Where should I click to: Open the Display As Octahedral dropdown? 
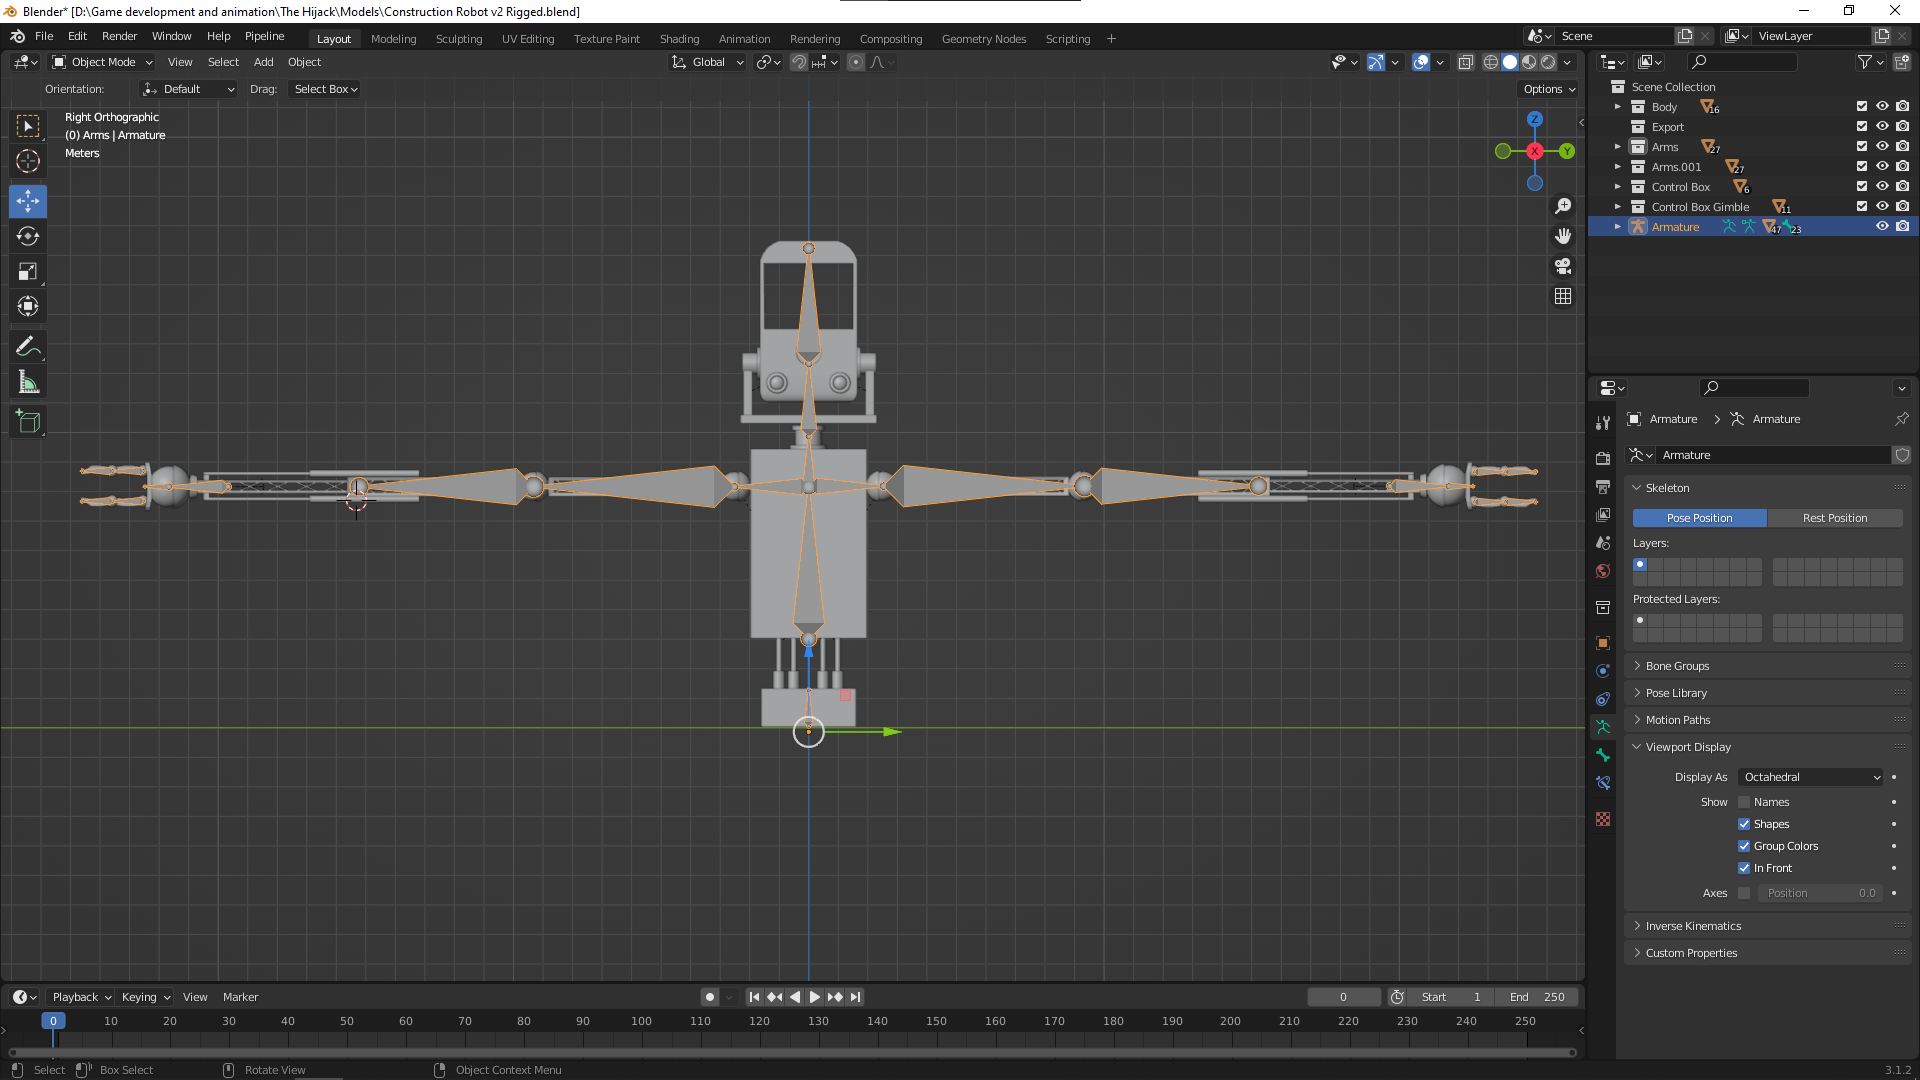(x=1811, y=777)
